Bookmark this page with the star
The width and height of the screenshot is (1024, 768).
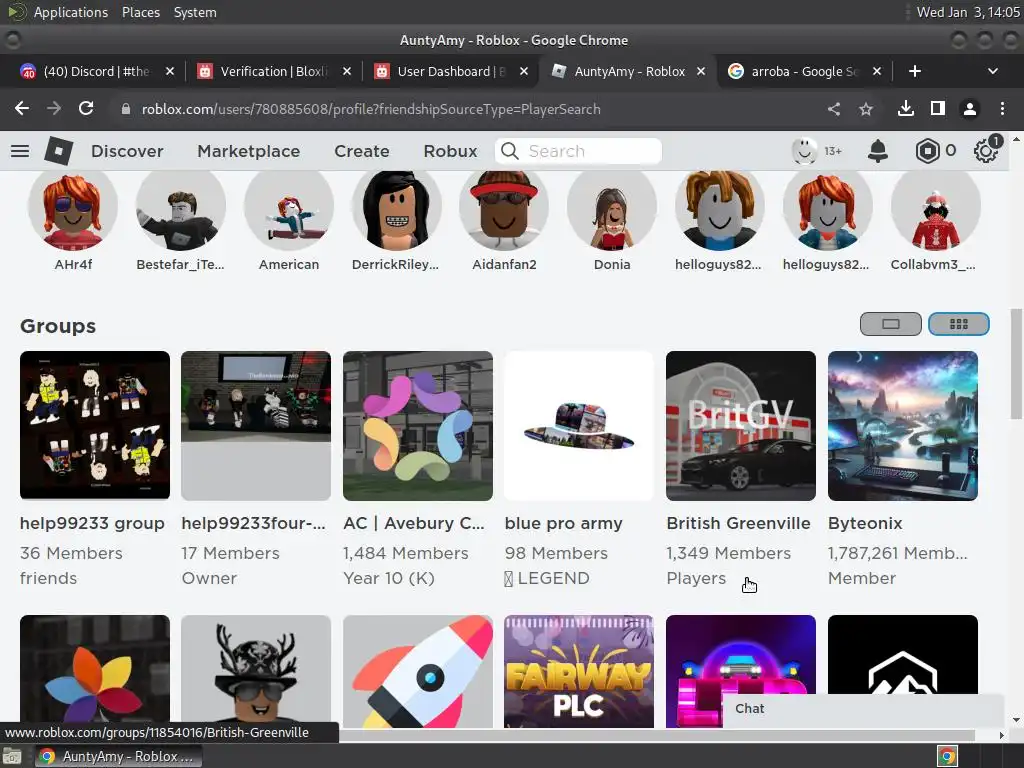point(866,109)
